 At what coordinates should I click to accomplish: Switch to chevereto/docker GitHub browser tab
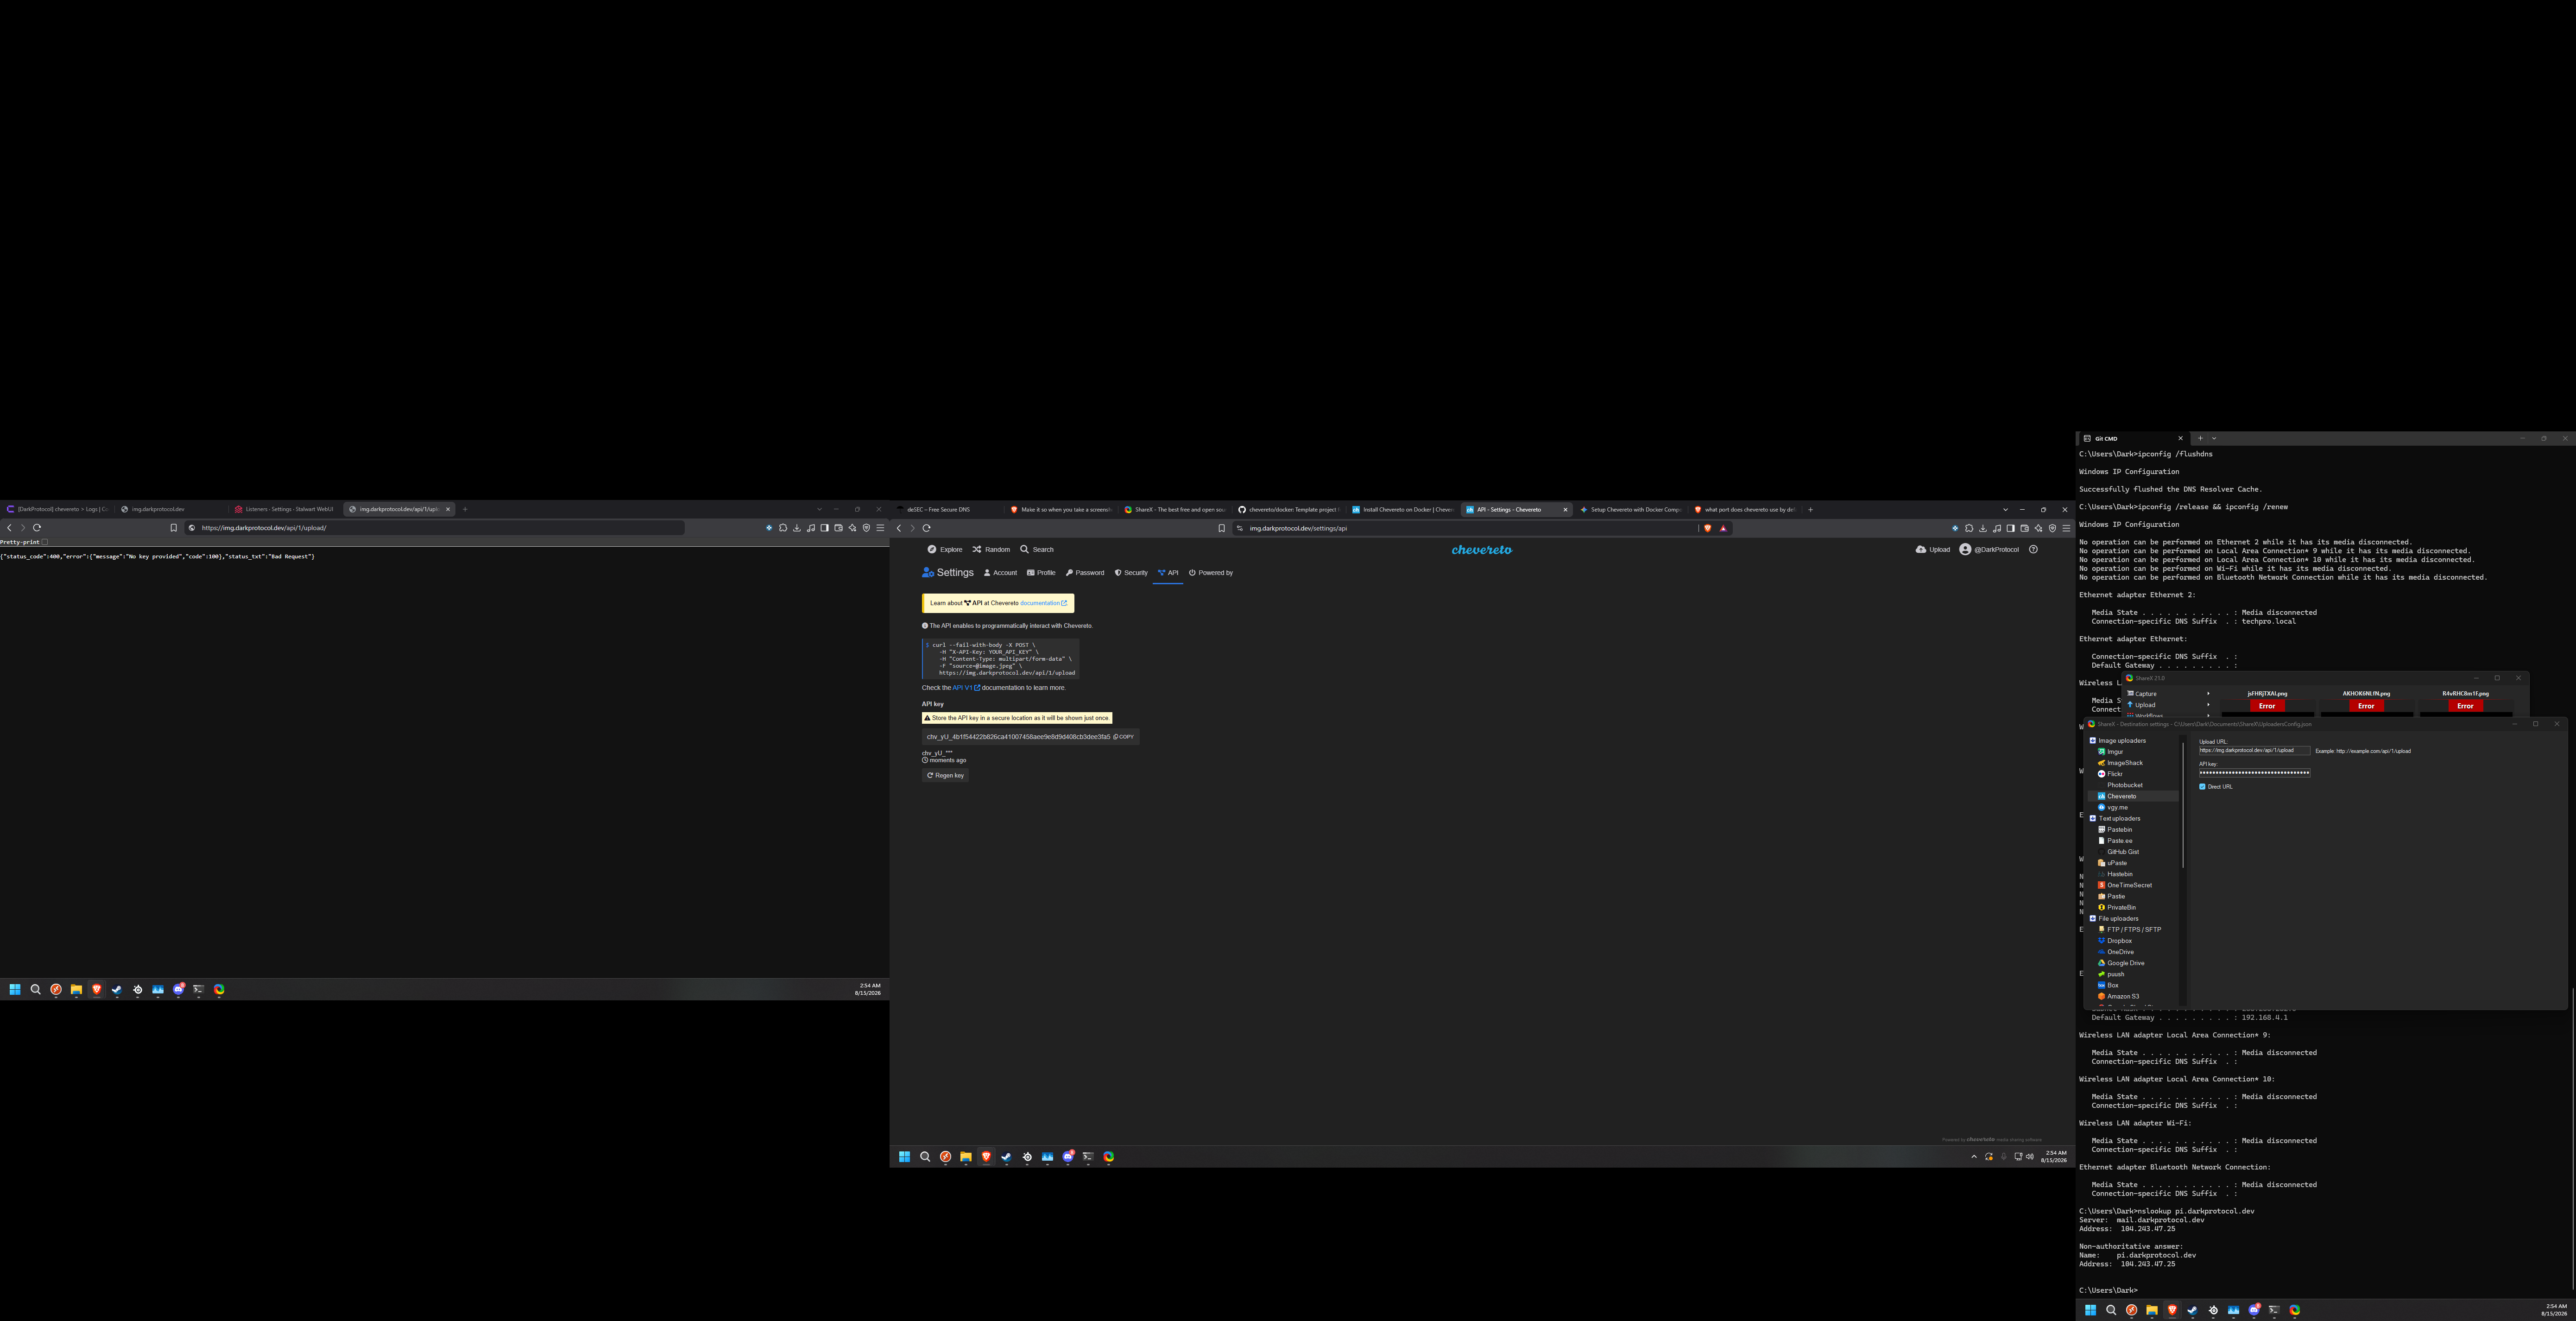coord(1289,509)
